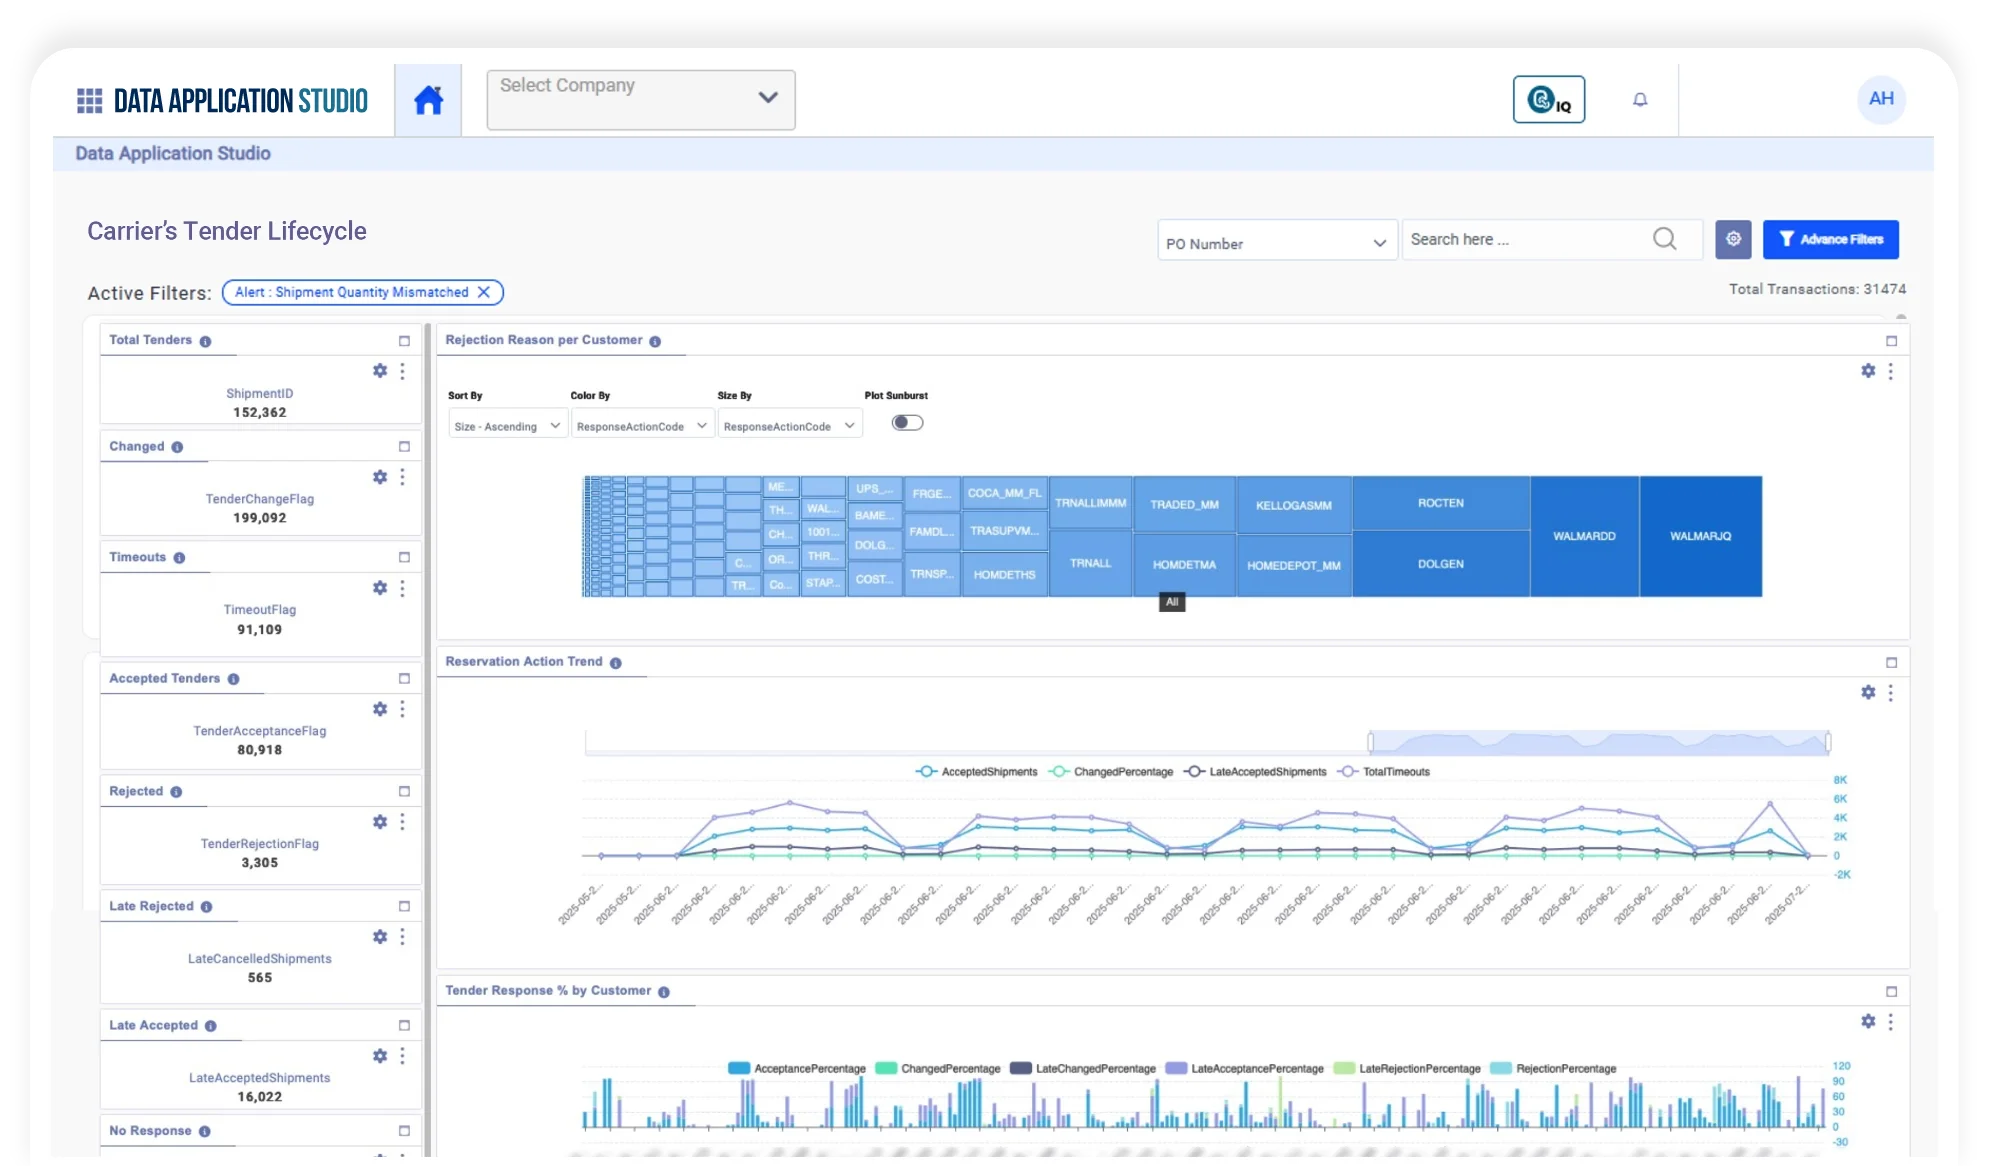Viewport: 1989px width, 1166px height.
Task: Remove the Shipment Quantity Mismatched filter chip
Action: 484,292
